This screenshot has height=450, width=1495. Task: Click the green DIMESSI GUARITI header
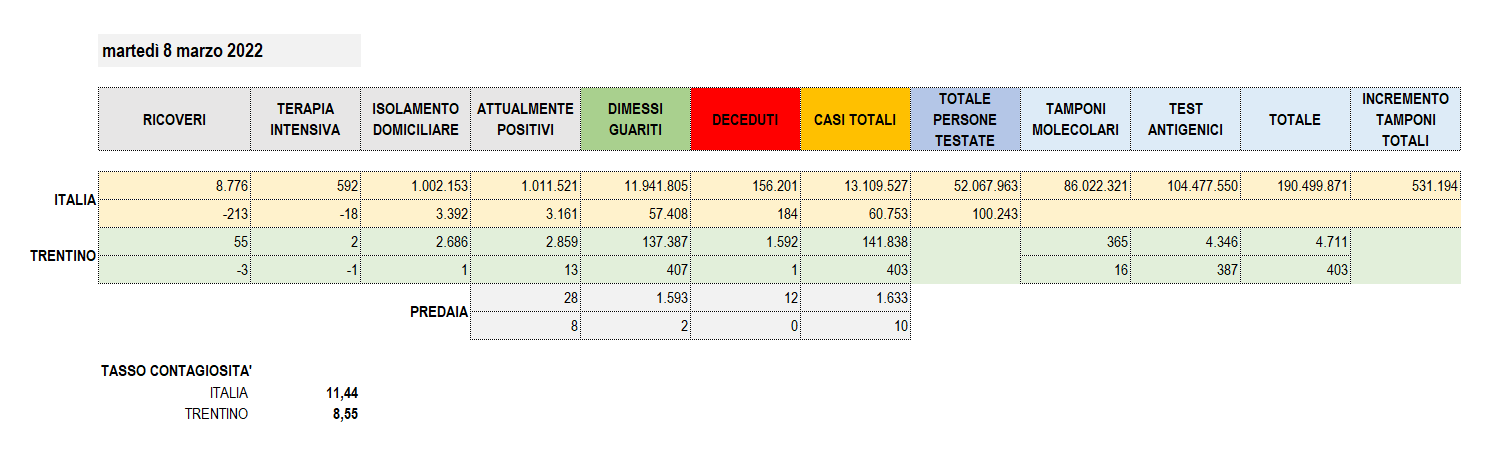(x=635, y=119)
